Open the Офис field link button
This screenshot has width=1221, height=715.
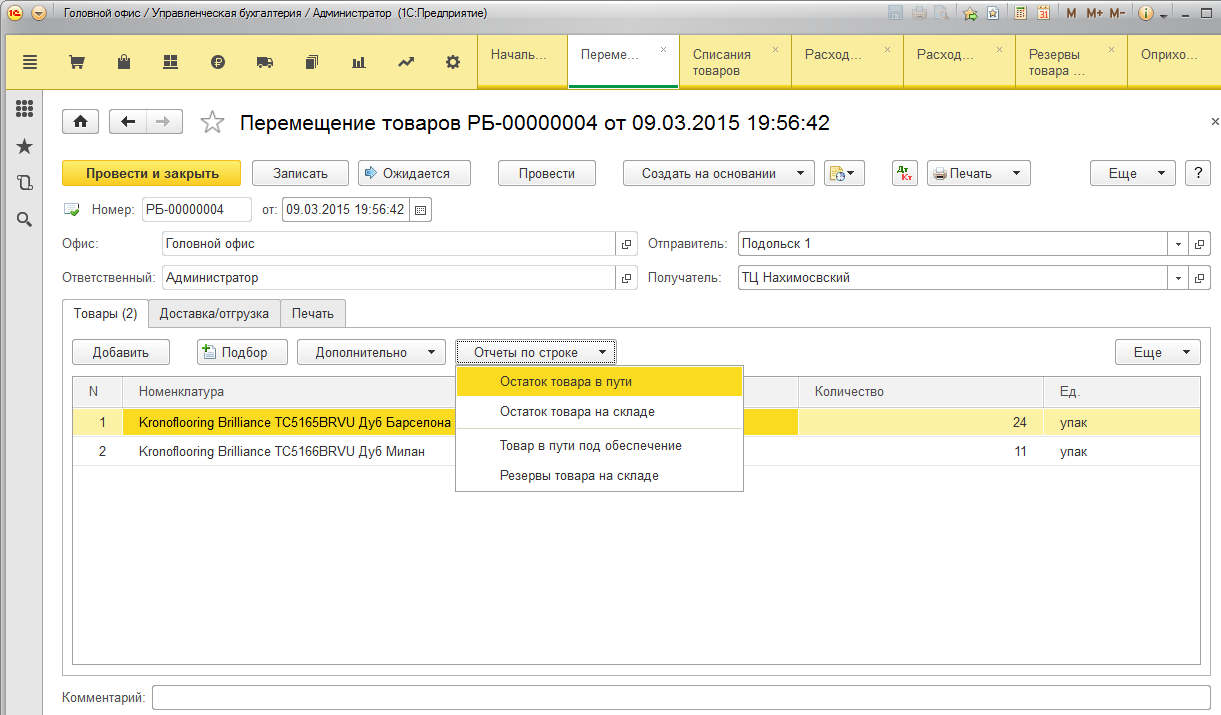(627, 244)
